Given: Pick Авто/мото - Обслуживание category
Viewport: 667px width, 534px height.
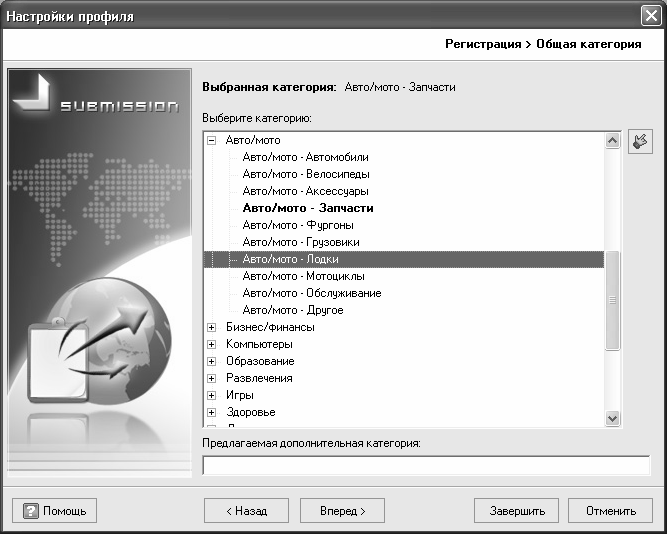Looking at the screenshot, I should 311,293.
